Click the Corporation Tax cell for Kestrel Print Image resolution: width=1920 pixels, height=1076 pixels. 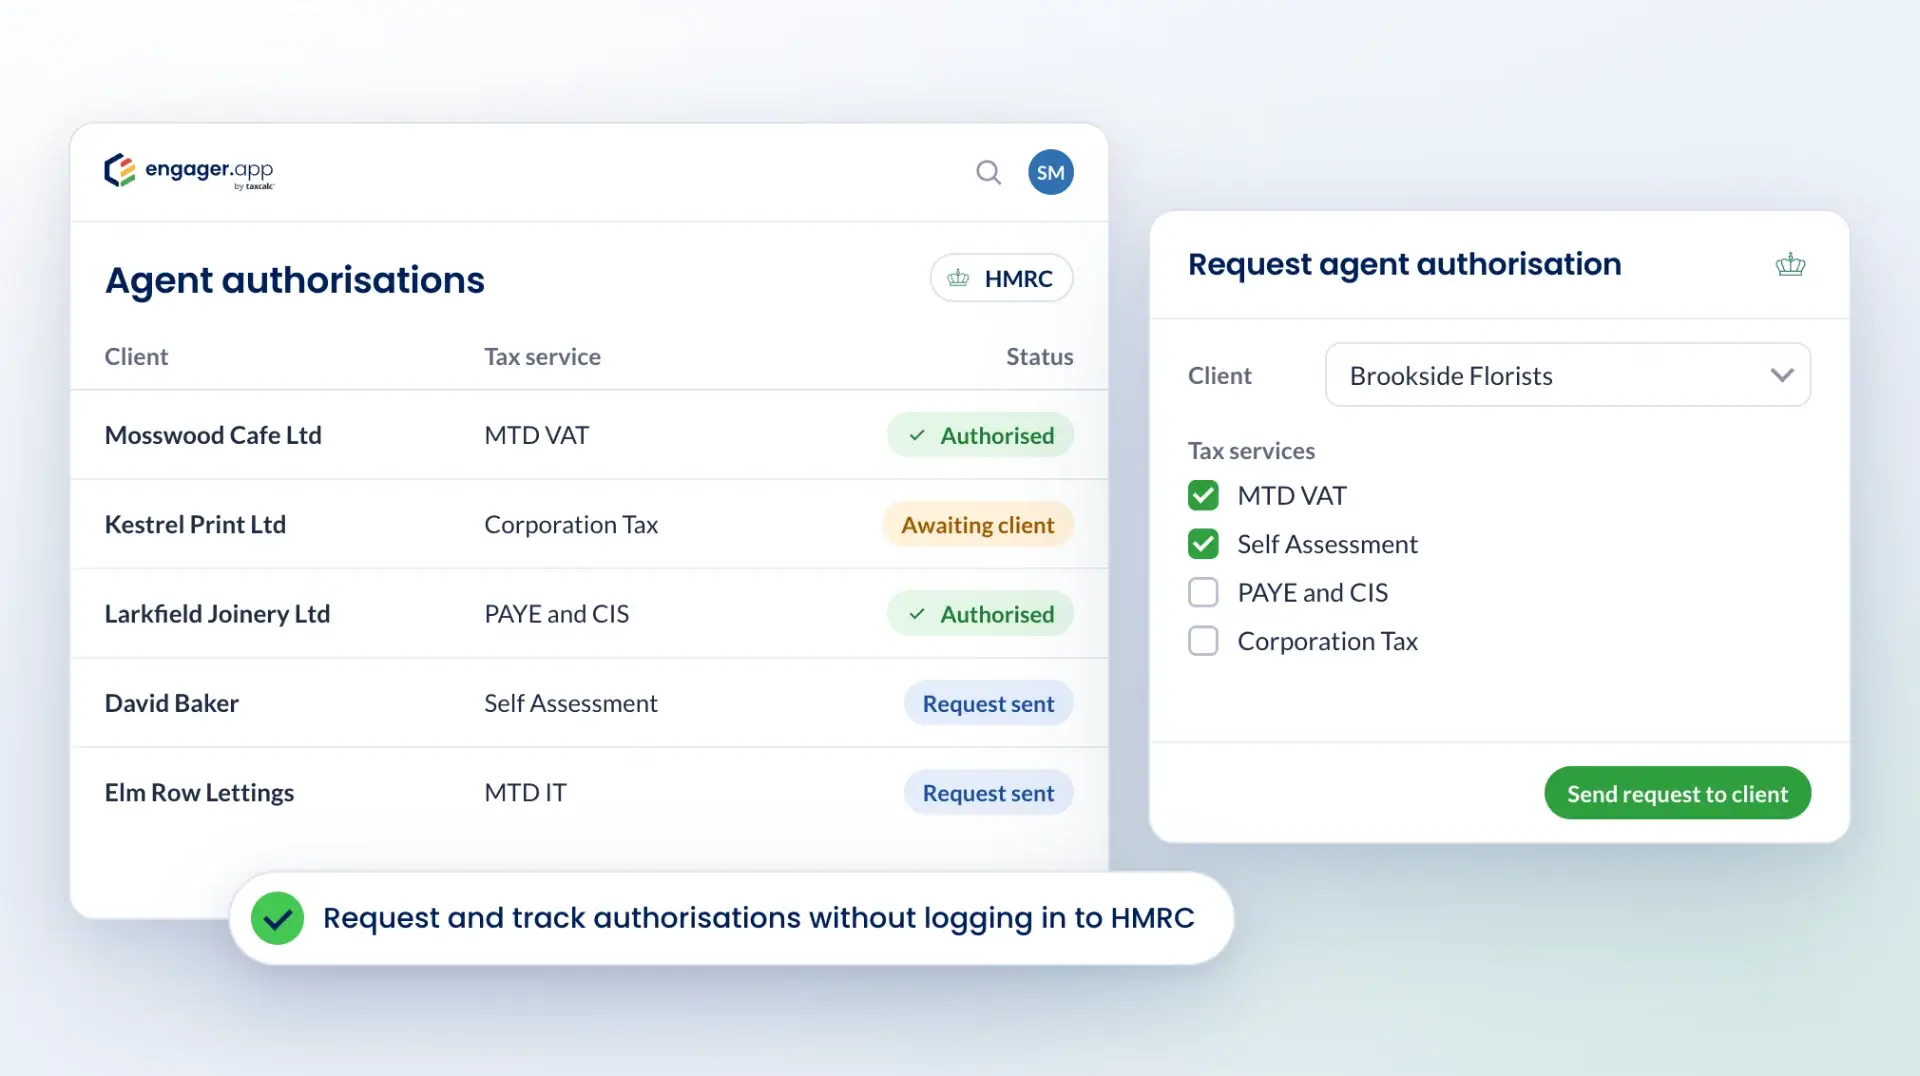pyautogui.click(x=571, y=524)
